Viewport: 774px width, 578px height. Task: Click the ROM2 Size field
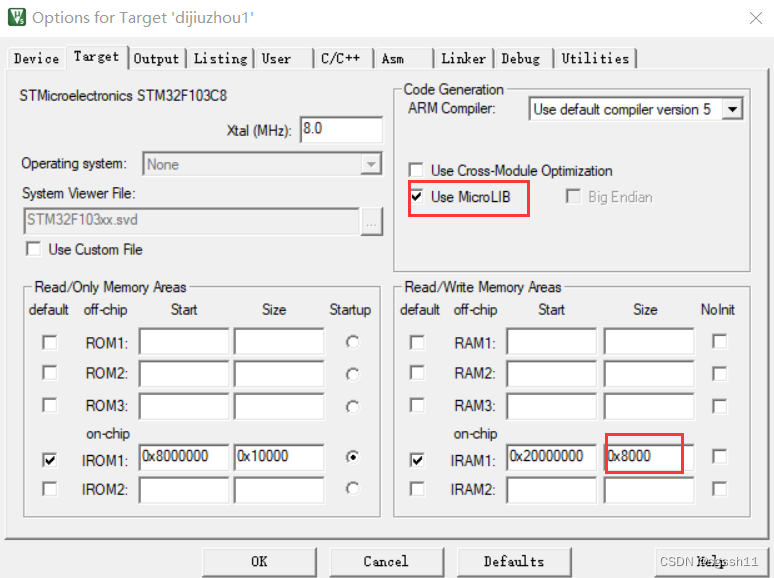279,374
